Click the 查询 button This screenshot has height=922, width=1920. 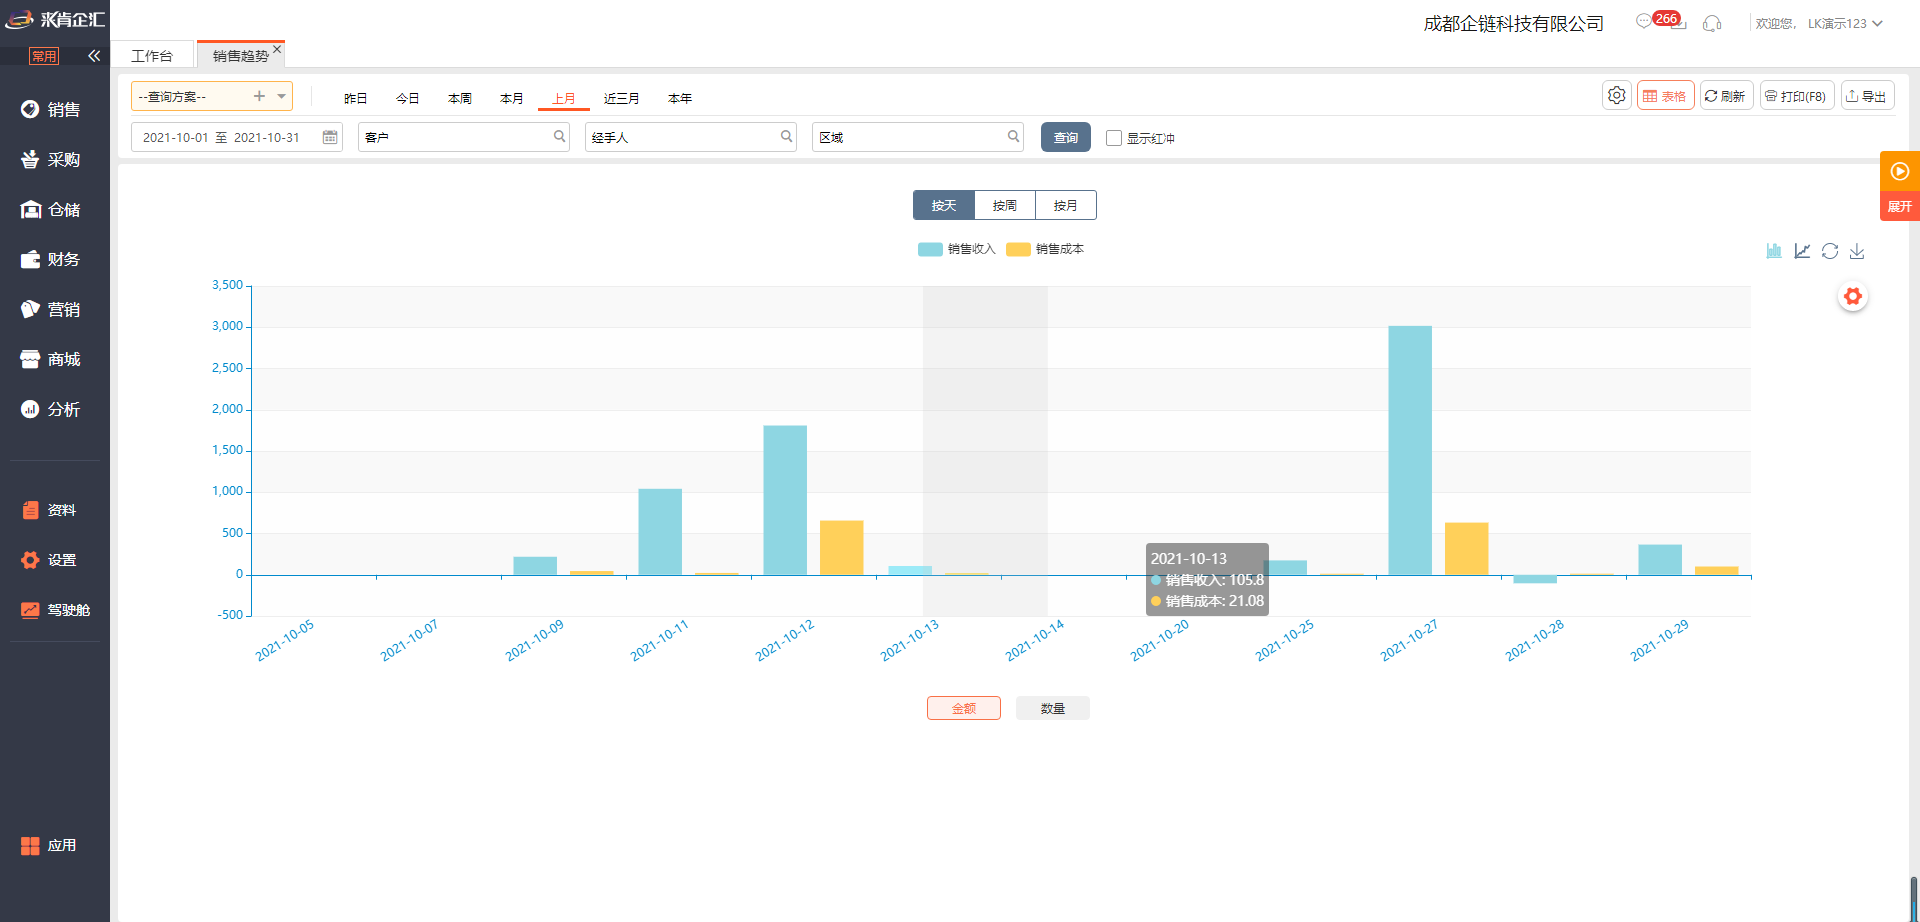tap(1065, 137)
